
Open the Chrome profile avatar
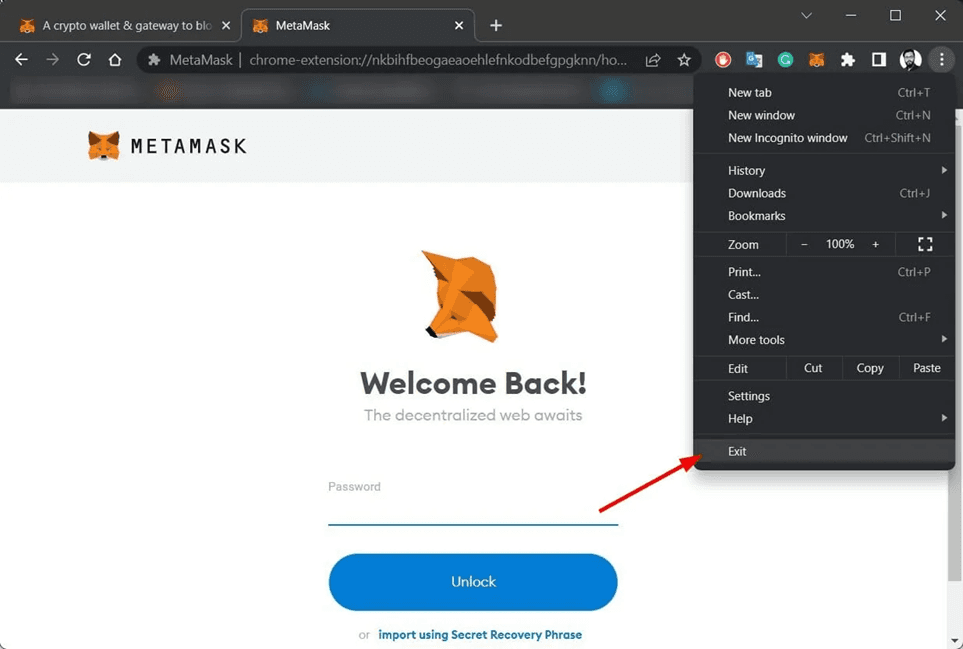pos(910,60)
